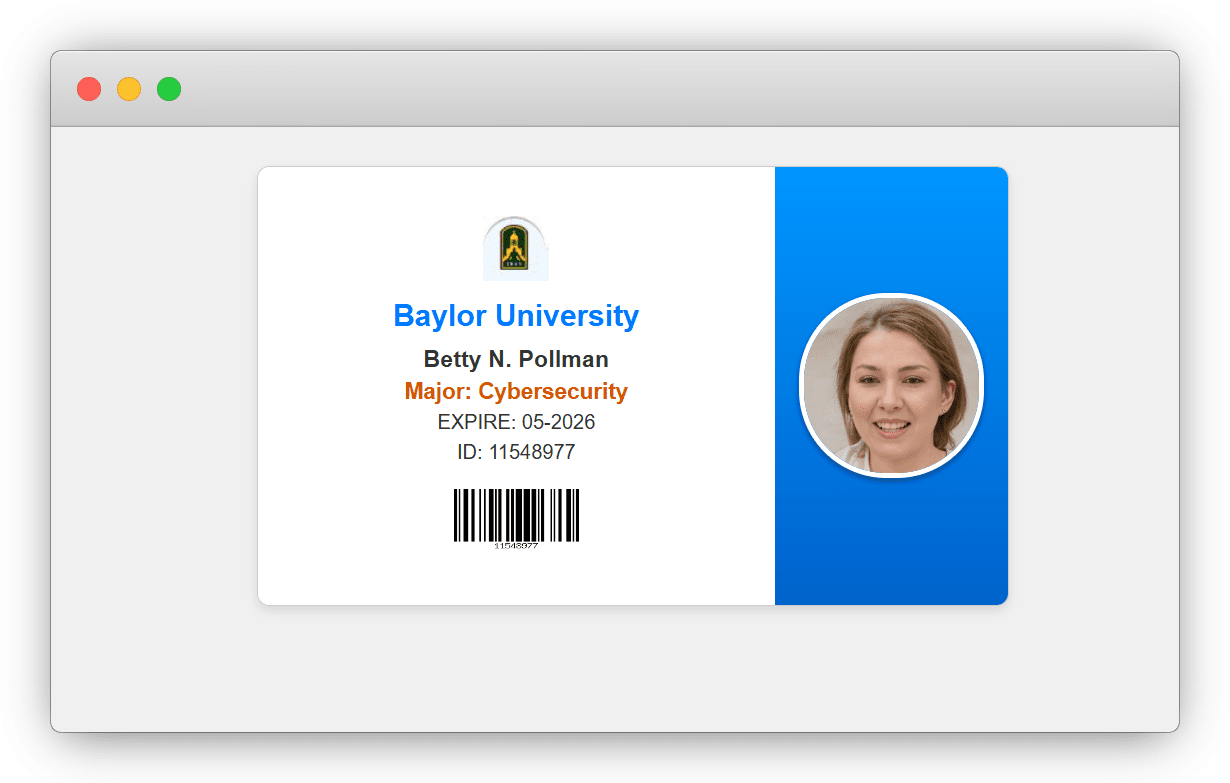Select the Baylor University heading
The image size is (1230, 783).
coord(516,316)
